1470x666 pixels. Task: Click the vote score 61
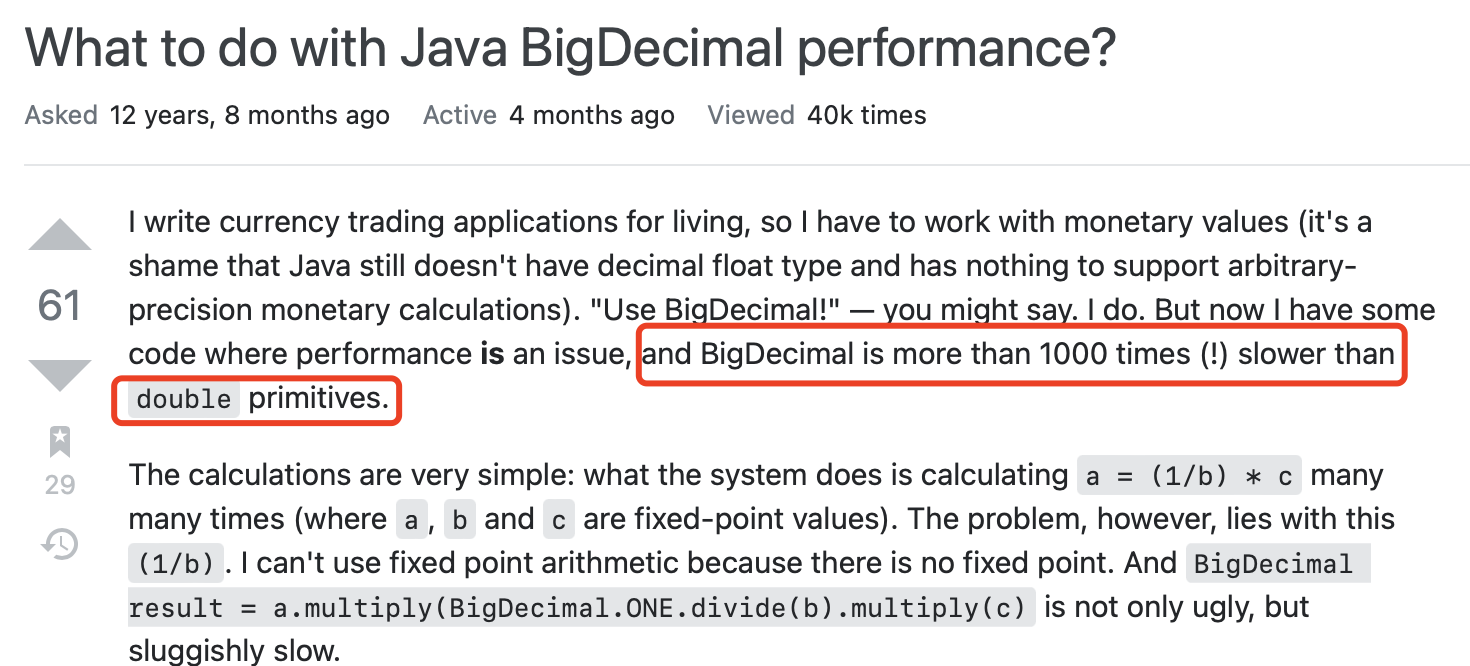click(x=60, y=305)
